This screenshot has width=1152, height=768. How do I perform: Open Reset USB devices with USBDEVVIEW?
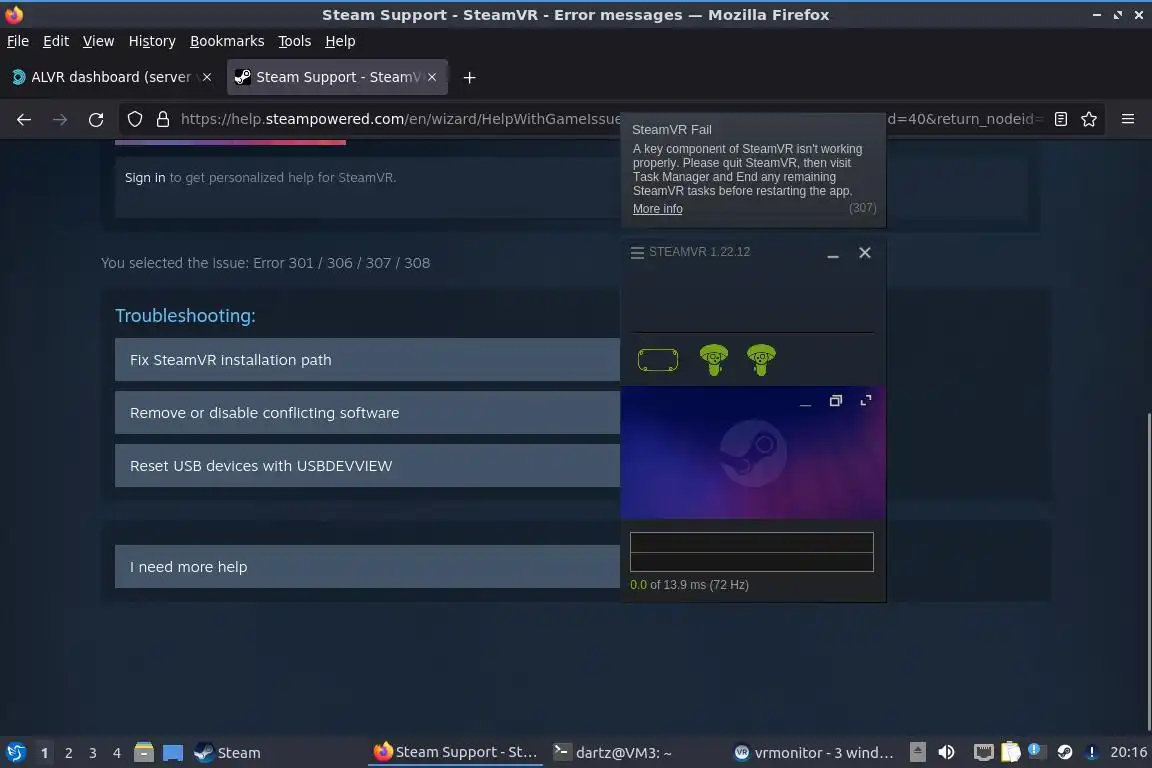click(x=367, y=465)
